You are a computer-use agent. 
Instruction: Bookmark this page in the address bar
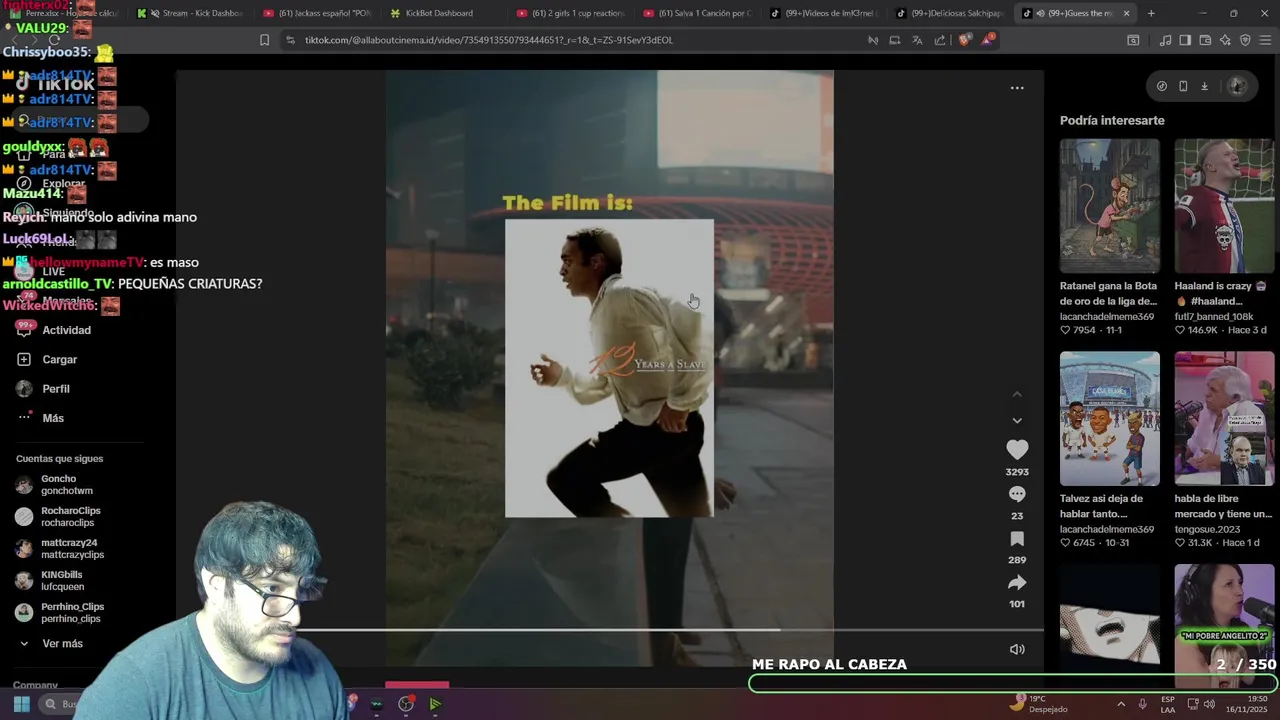[264, 40]
